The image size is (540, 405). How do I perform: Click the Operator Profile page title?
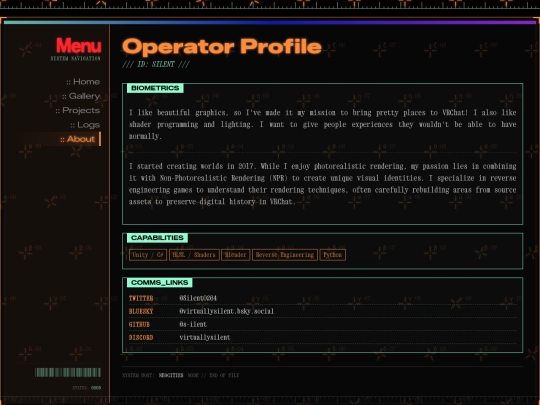(222, 46)
